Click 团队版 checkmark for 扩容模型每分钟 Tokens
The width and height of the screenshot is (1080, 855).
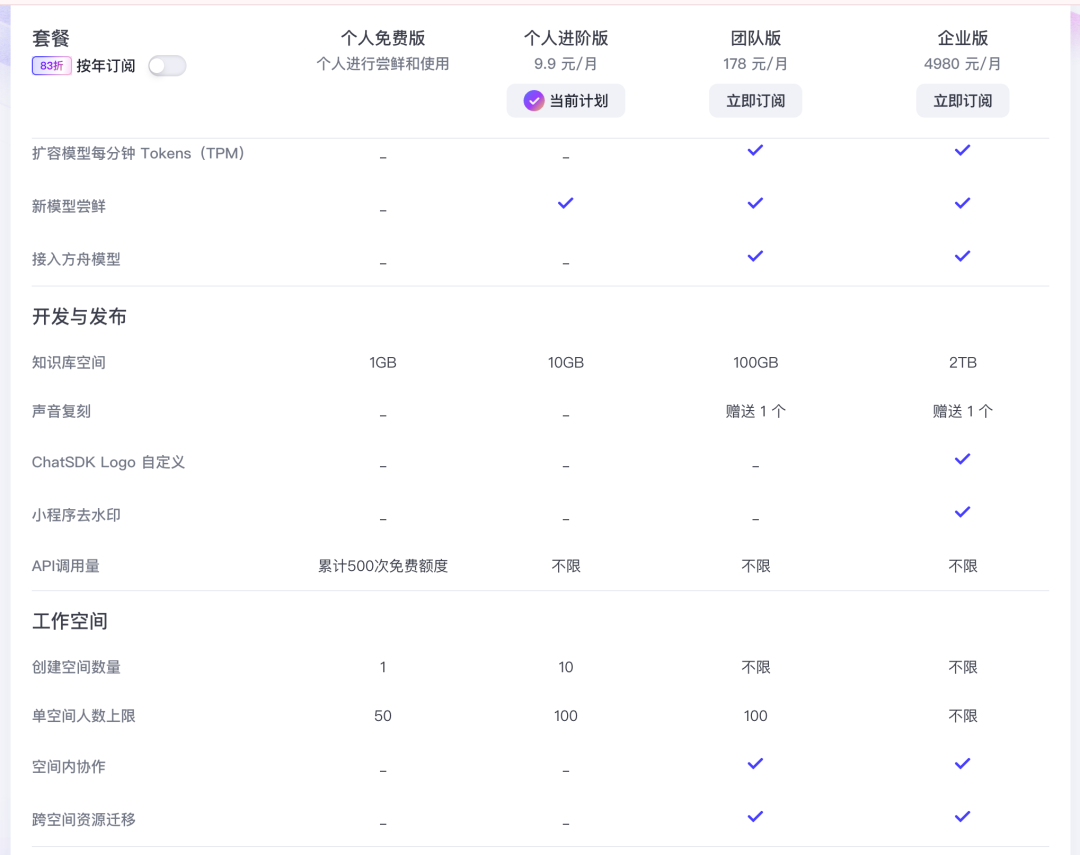pos(755,150)
